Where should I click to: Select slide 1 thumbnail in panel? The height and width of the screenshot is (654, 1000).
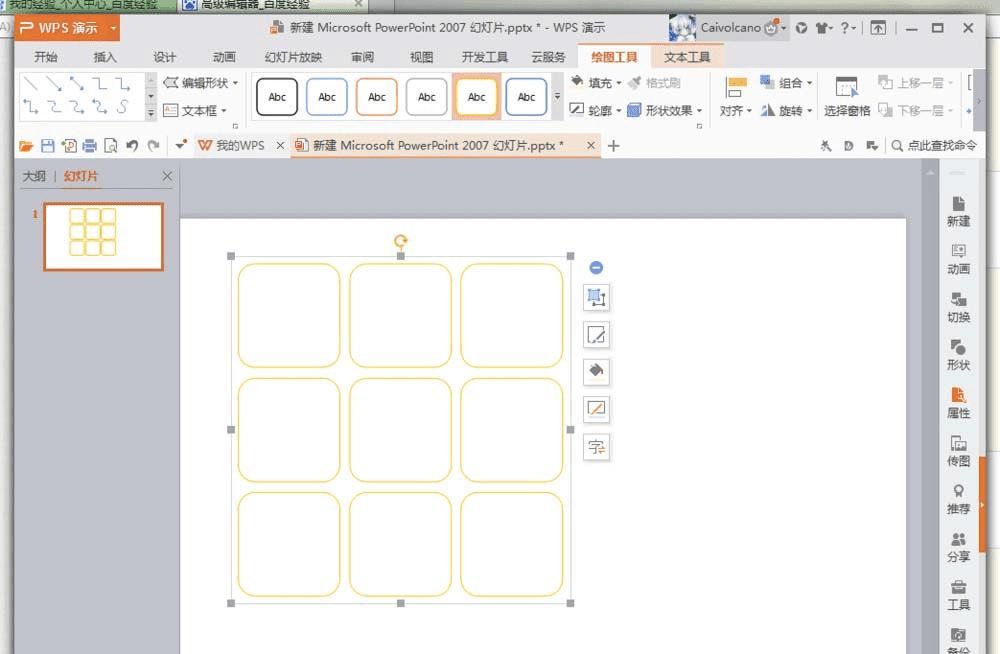(103, 237)
